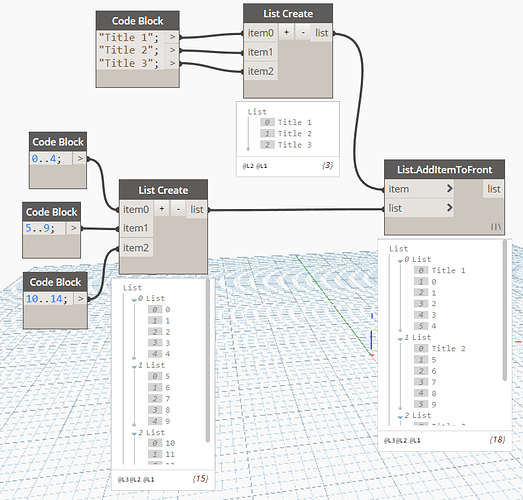Click plus button on top List Create node

(286, 33)
